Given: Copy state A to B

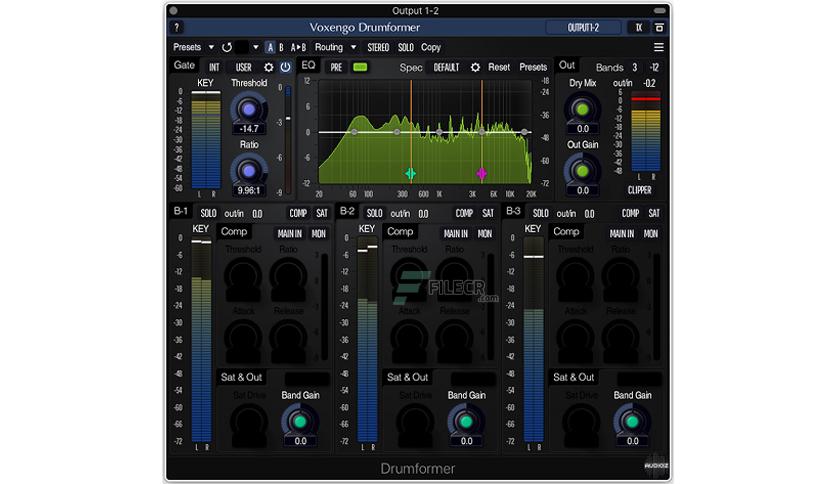Looking at the screenshot, I should [x=298, y=47].
